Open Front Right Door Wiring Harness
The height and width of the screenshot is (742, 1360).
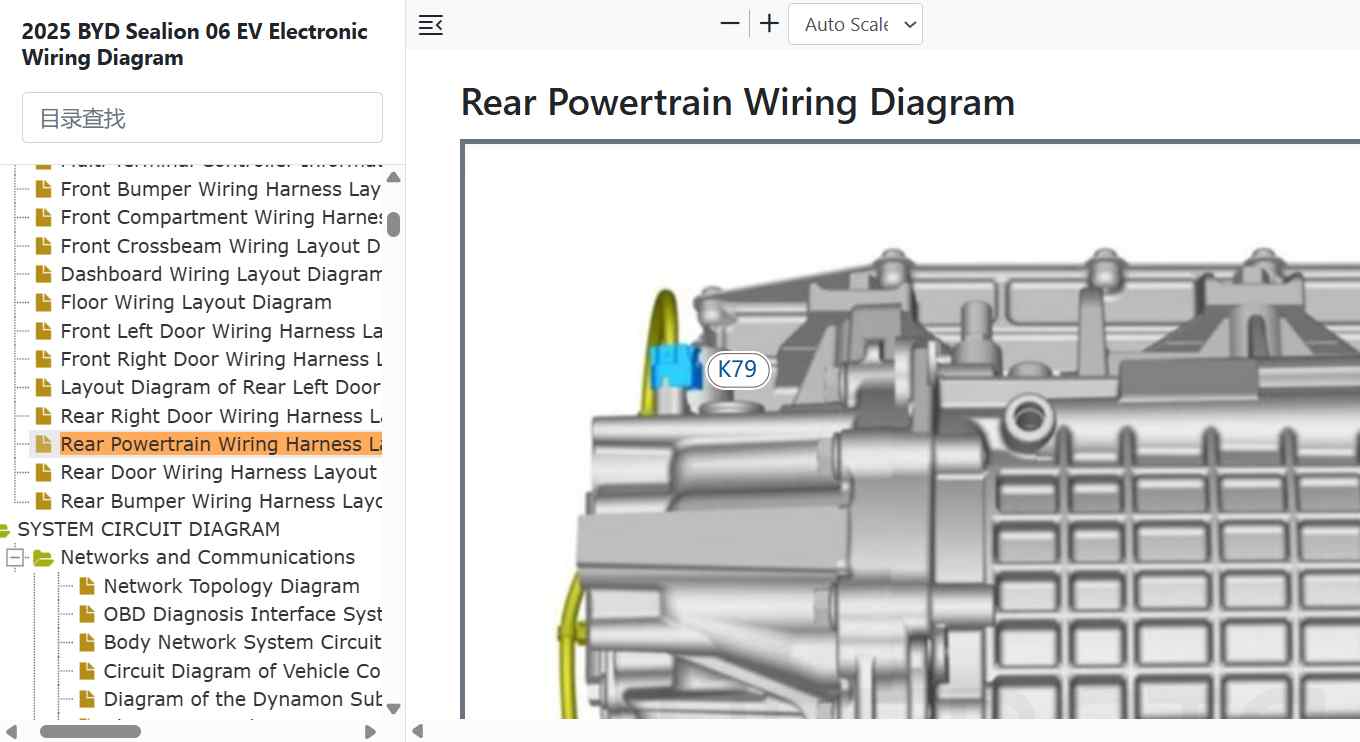pyautogui.click(x=221, y=359)
